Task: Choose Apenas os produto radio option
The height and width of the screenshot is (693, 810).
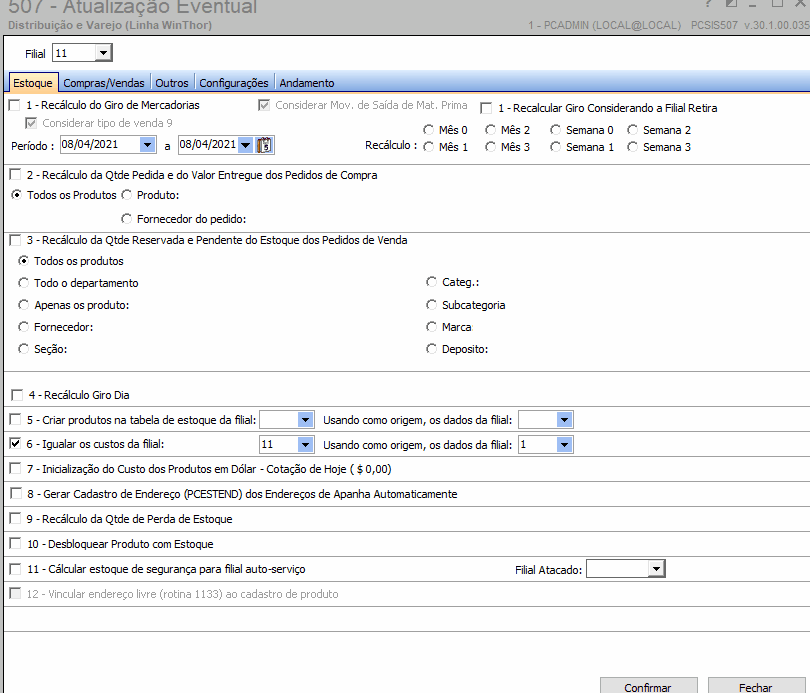Action: (23, 305)
